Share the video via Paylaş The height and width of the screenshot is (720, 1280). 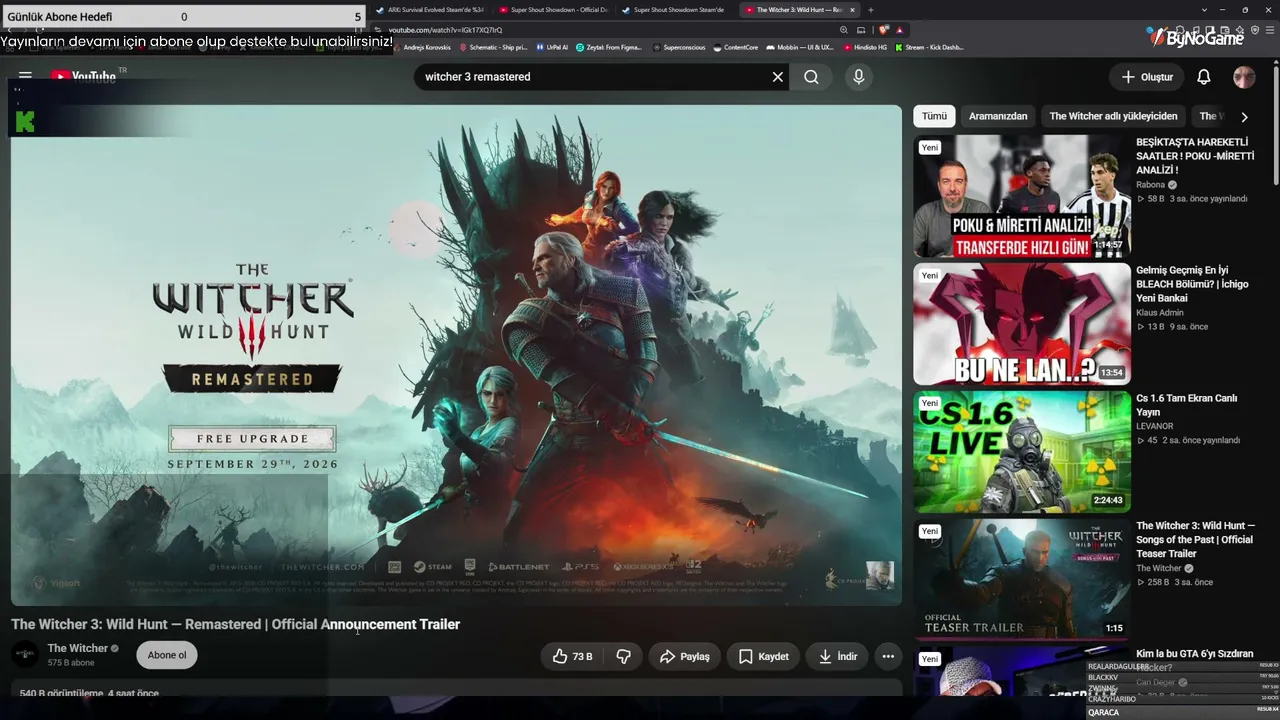pos(684,656)
